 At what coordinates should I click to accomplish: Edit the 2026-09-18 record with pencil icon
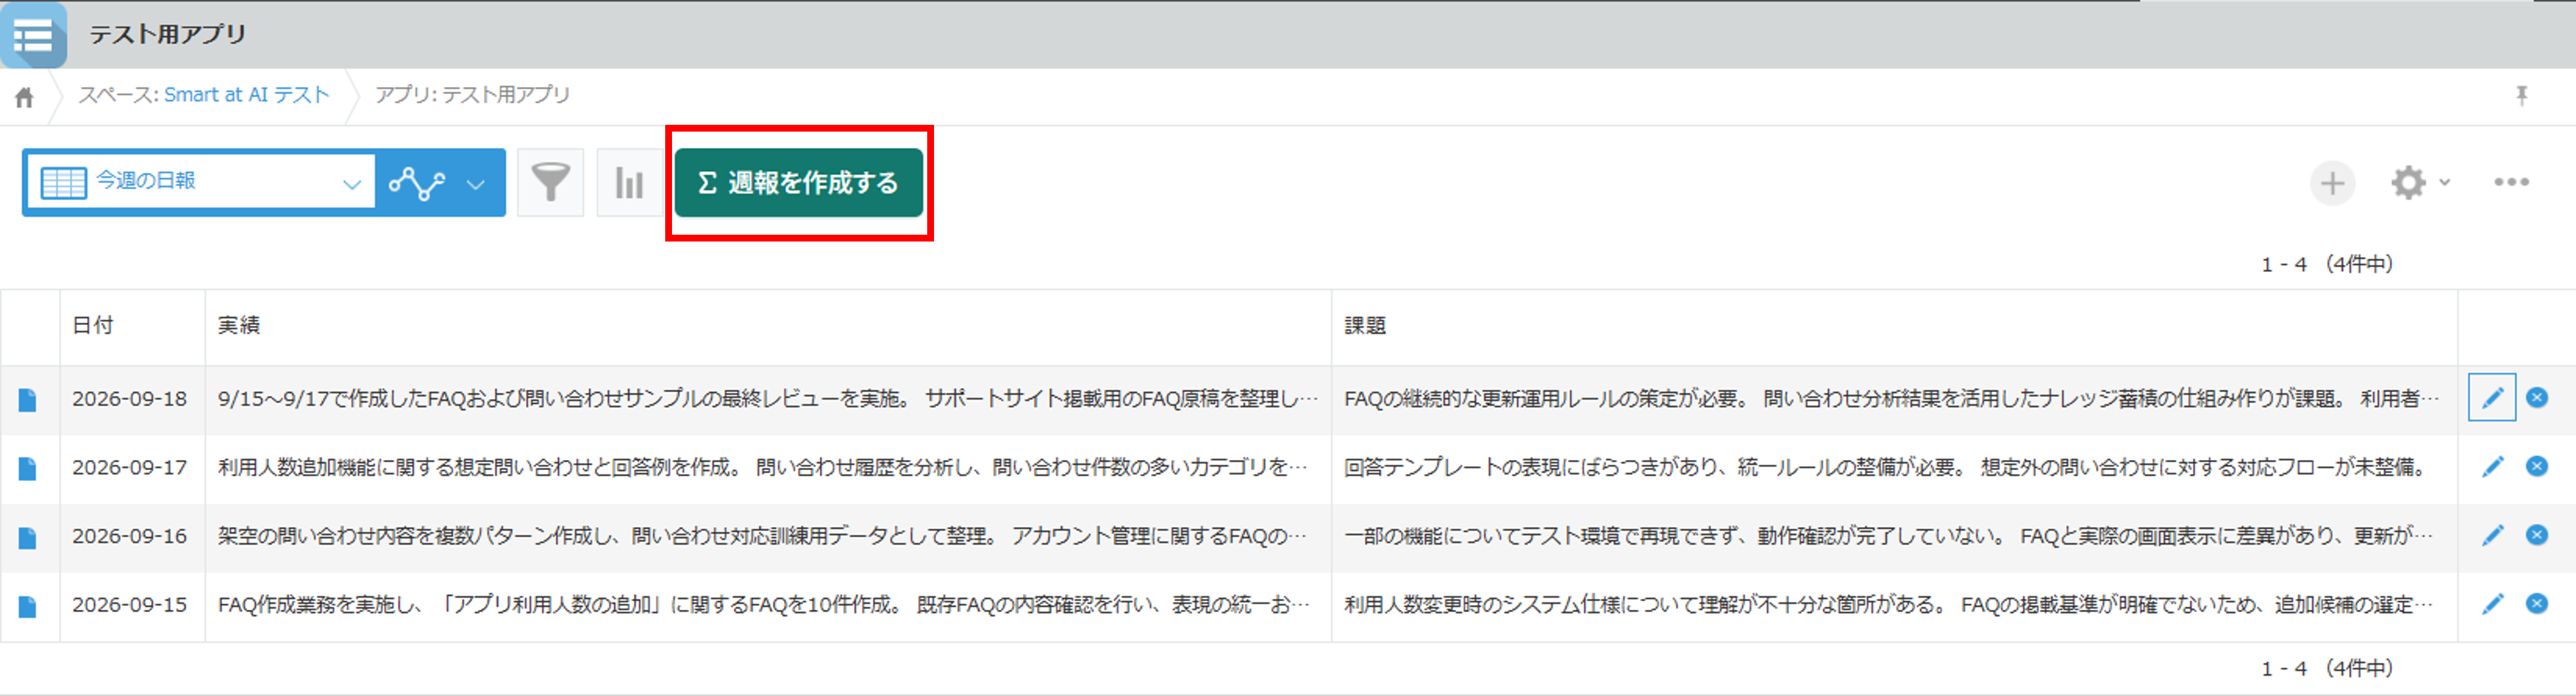2492,398
